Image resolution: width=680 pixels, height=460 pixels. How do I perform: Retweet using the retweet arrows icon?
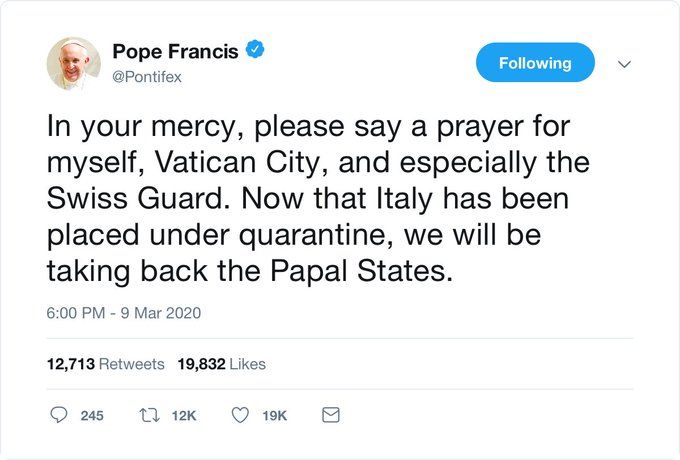(149, 415)
